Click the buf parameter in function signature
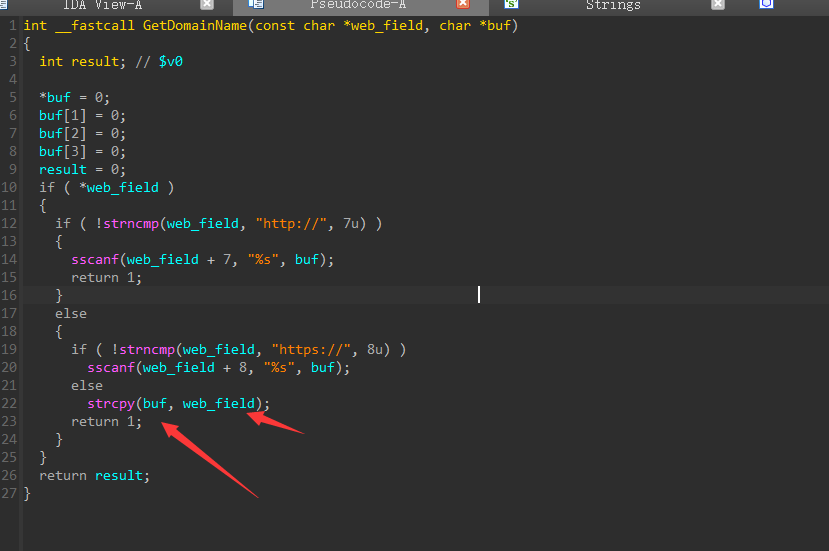829x551 pixels. tap(499, 25)
